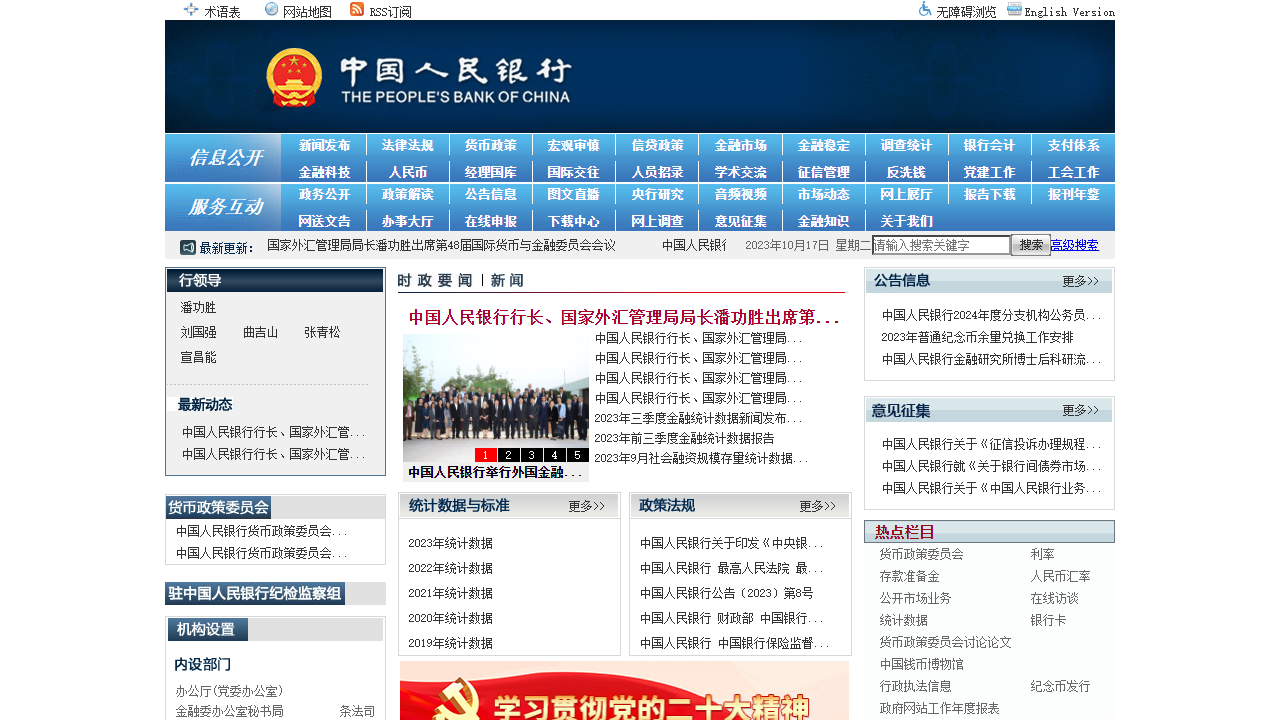This screenshot has height=720, width=1280.
Task: Click the 术语表 crosshair icon
Action: point(190,10)
